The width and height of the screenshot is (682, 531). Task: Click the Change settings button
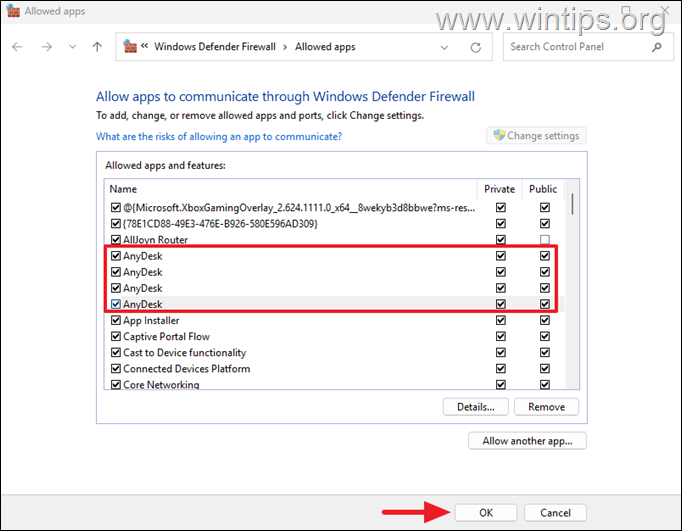[x=536, y=136]
